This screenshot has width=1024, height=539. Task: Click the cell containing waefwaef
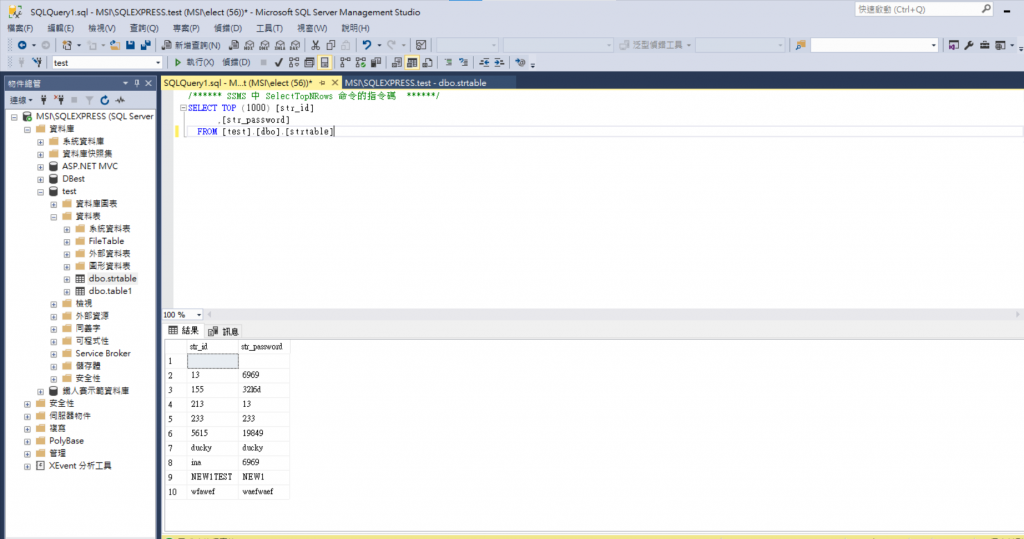click(264, 491)
